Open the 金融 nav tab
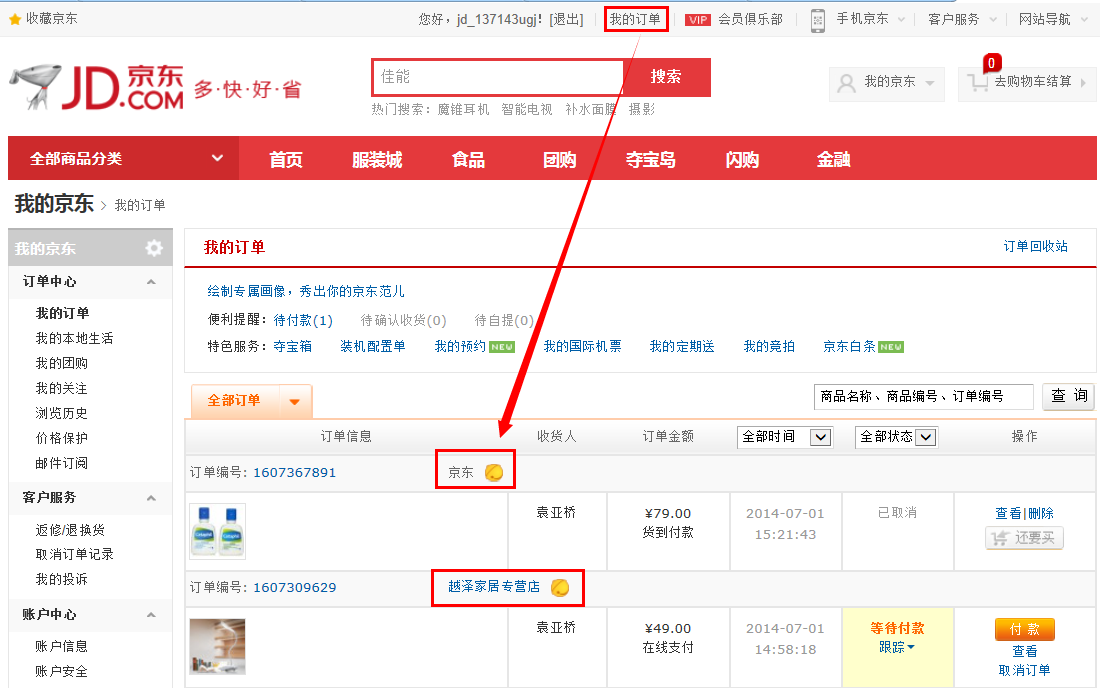Viewport: 1100px width, 688px height. click(x=833, y=160)
